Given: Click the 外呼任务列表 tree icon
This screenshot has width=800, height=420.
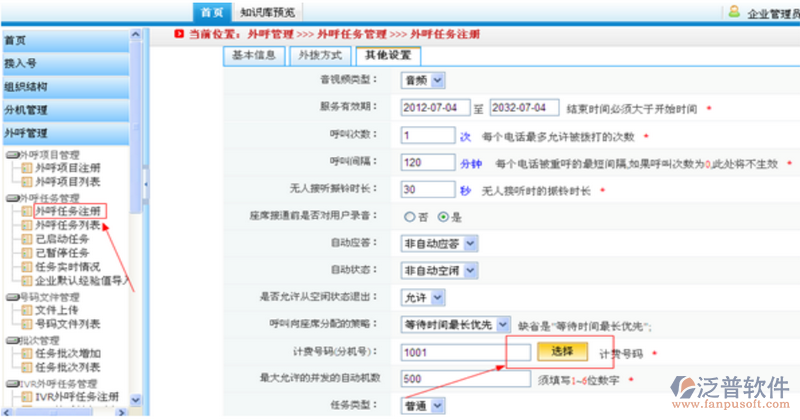Looking at the screenshot, I should pyautogui.click(x=26, y=226).
